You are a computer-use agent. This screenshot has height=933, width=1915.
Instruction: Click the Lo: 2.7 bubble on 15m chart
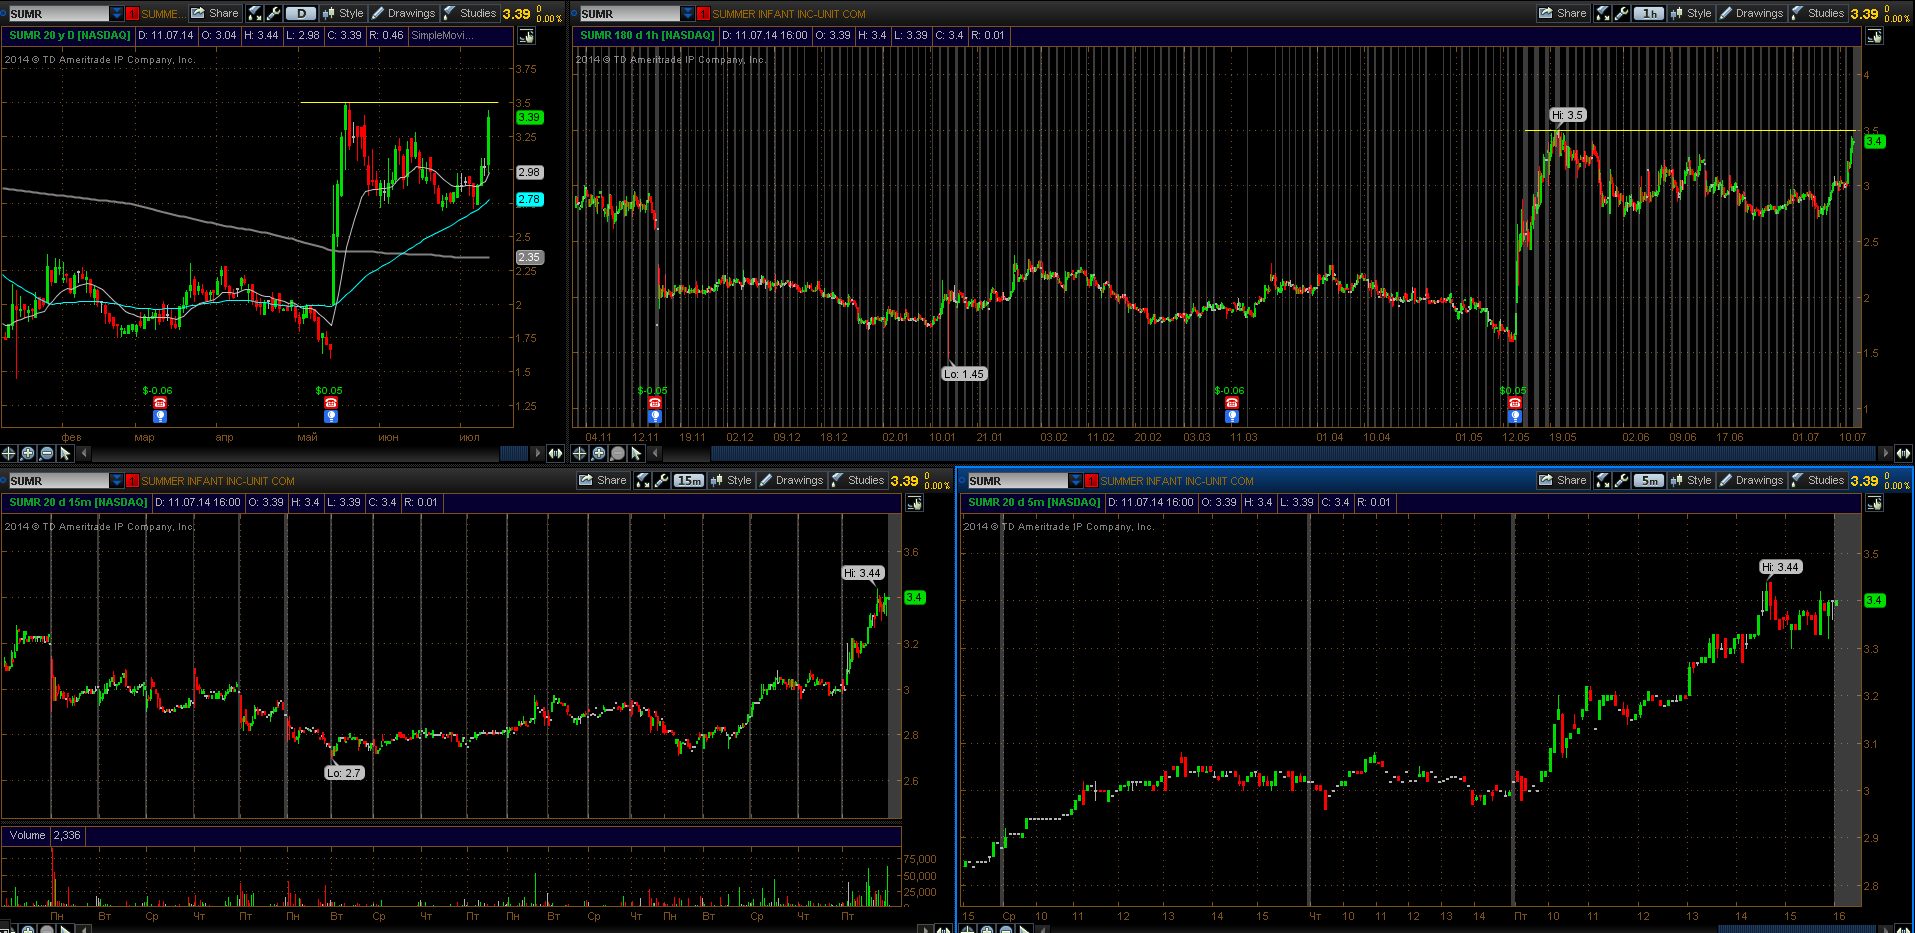[344, 773]
